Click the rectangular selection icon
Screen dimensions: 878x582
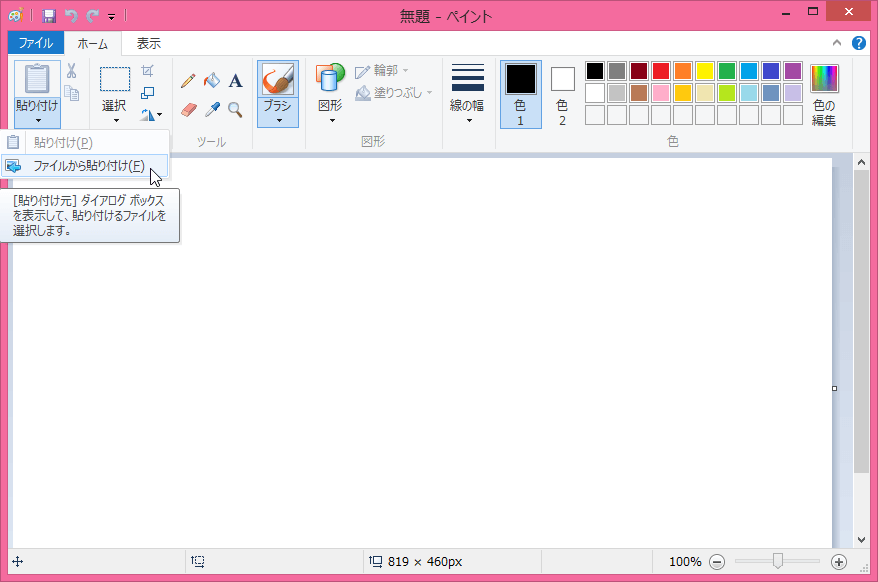click(x=115, y=79)
